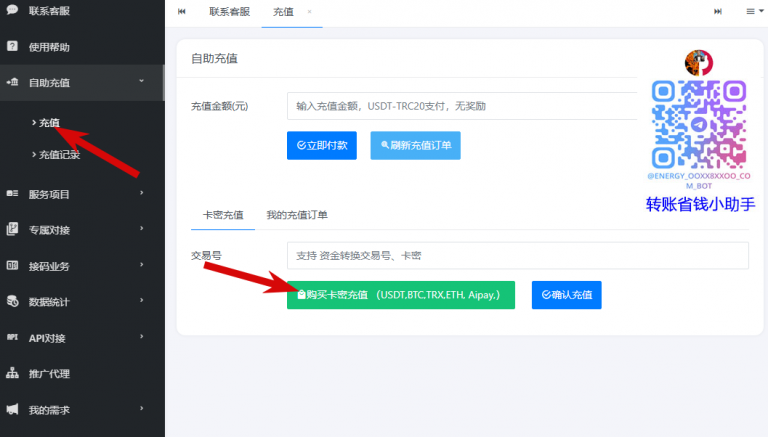768x437 pixels.
Task: Click the 确认充值 button
Action: pyautogui.click(x=567, y=295)
